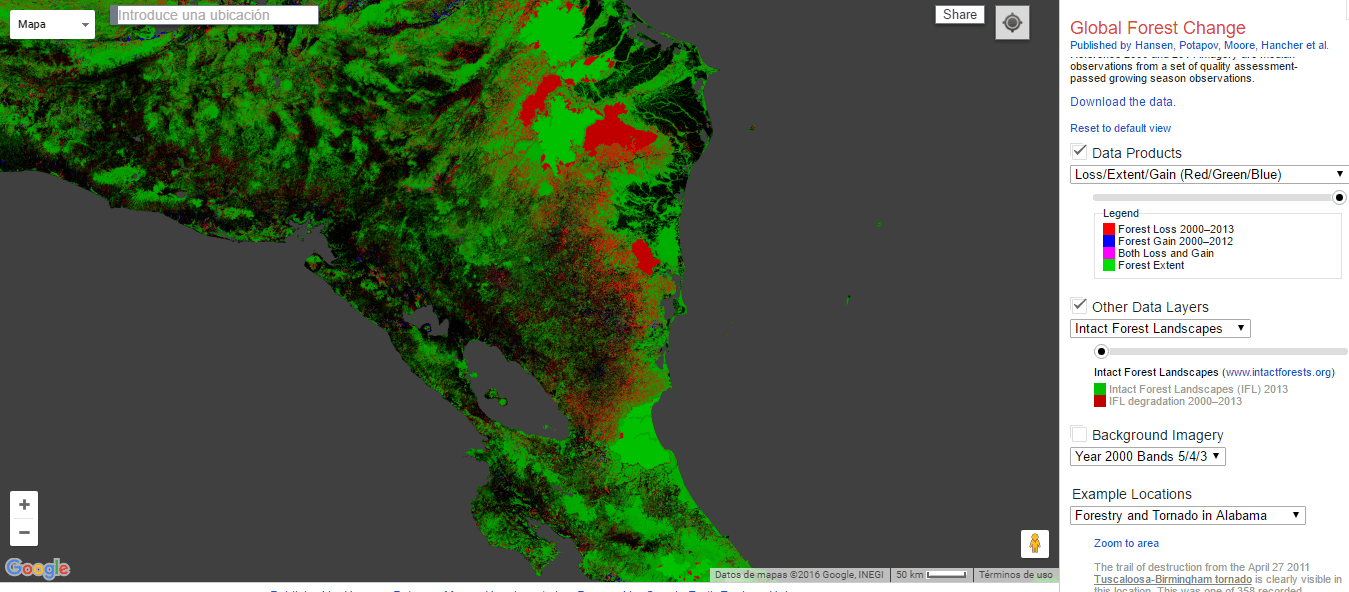Zoom out using the minus icon

pos(24,532)
